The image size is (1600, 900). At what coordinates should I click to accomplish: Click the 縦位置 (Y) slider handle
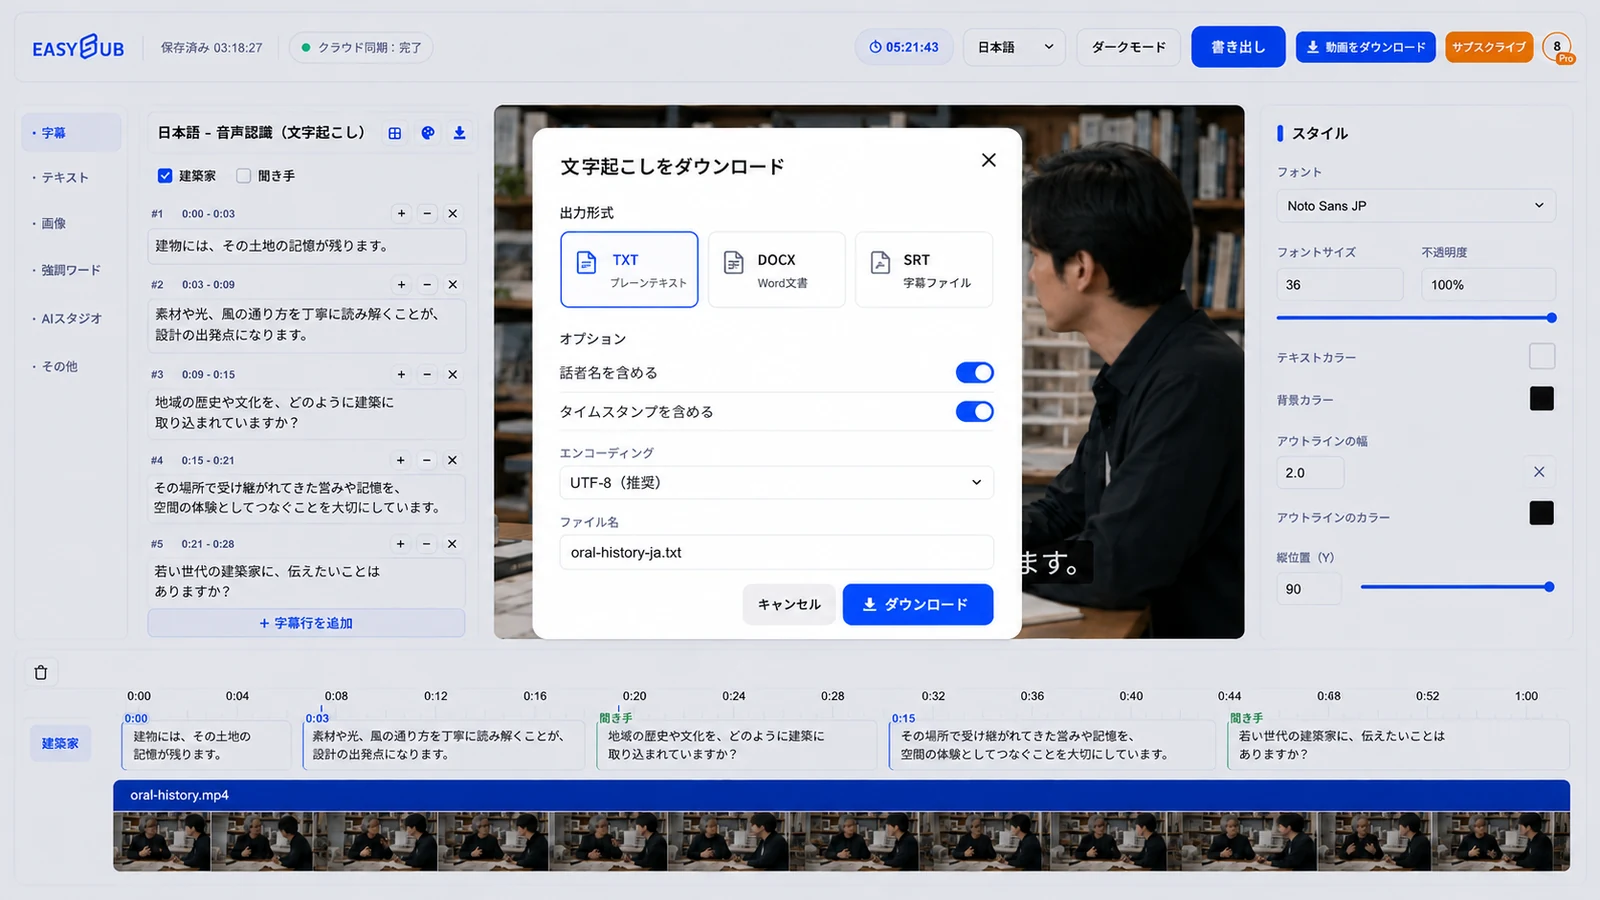tap(1549, 588)
